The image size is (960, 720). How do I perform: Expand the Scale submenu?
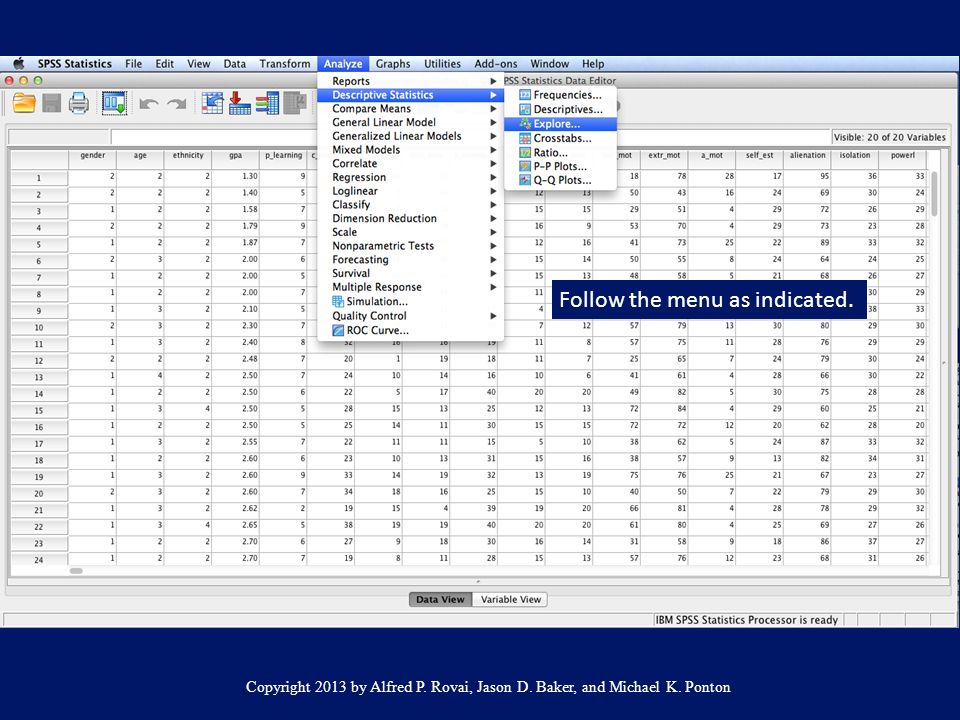point(410,232)
